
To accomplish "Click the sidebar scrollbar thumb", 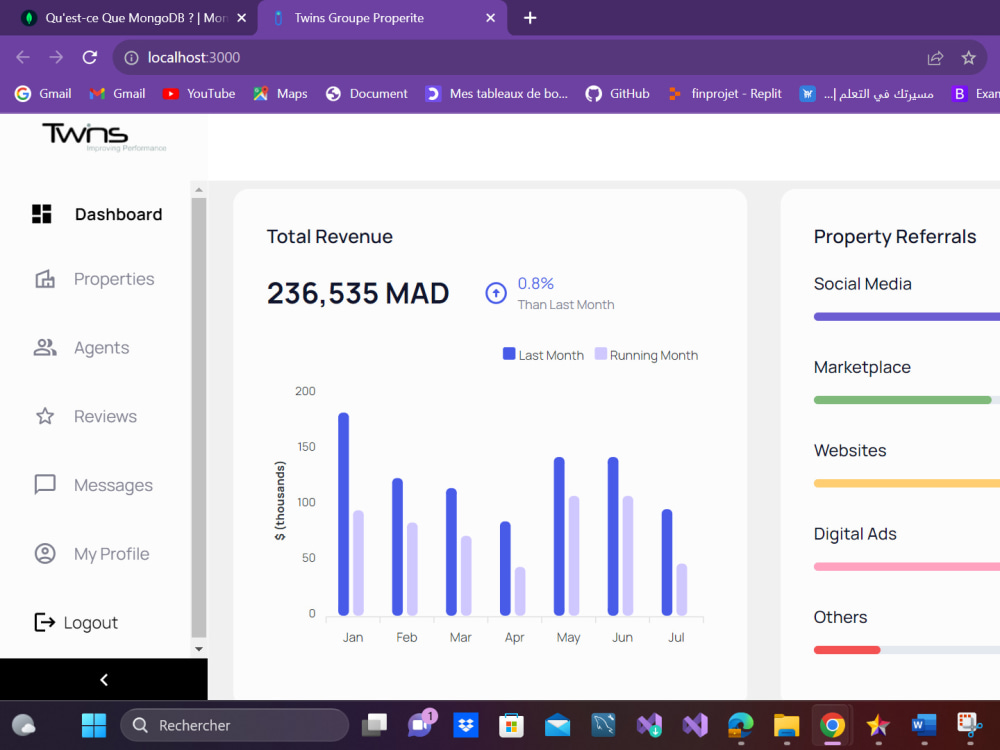I will click(199, 417).
